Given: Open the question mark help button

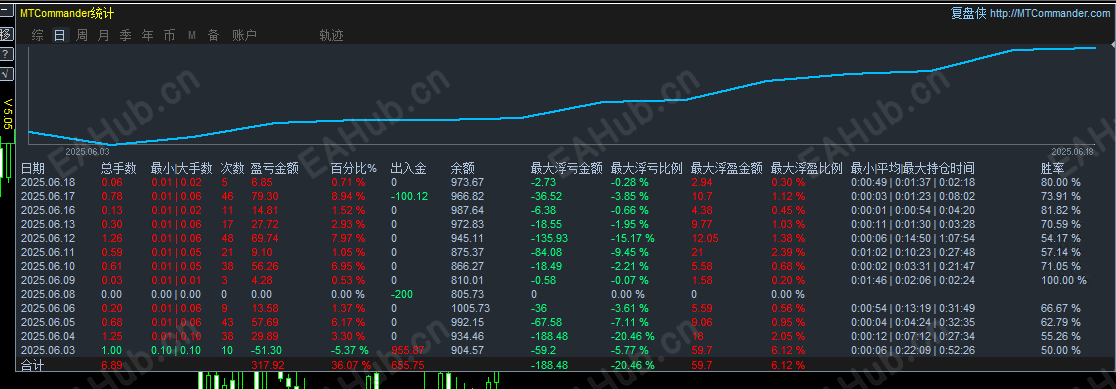Looking at the screenshot, I should tap(5, 54).
